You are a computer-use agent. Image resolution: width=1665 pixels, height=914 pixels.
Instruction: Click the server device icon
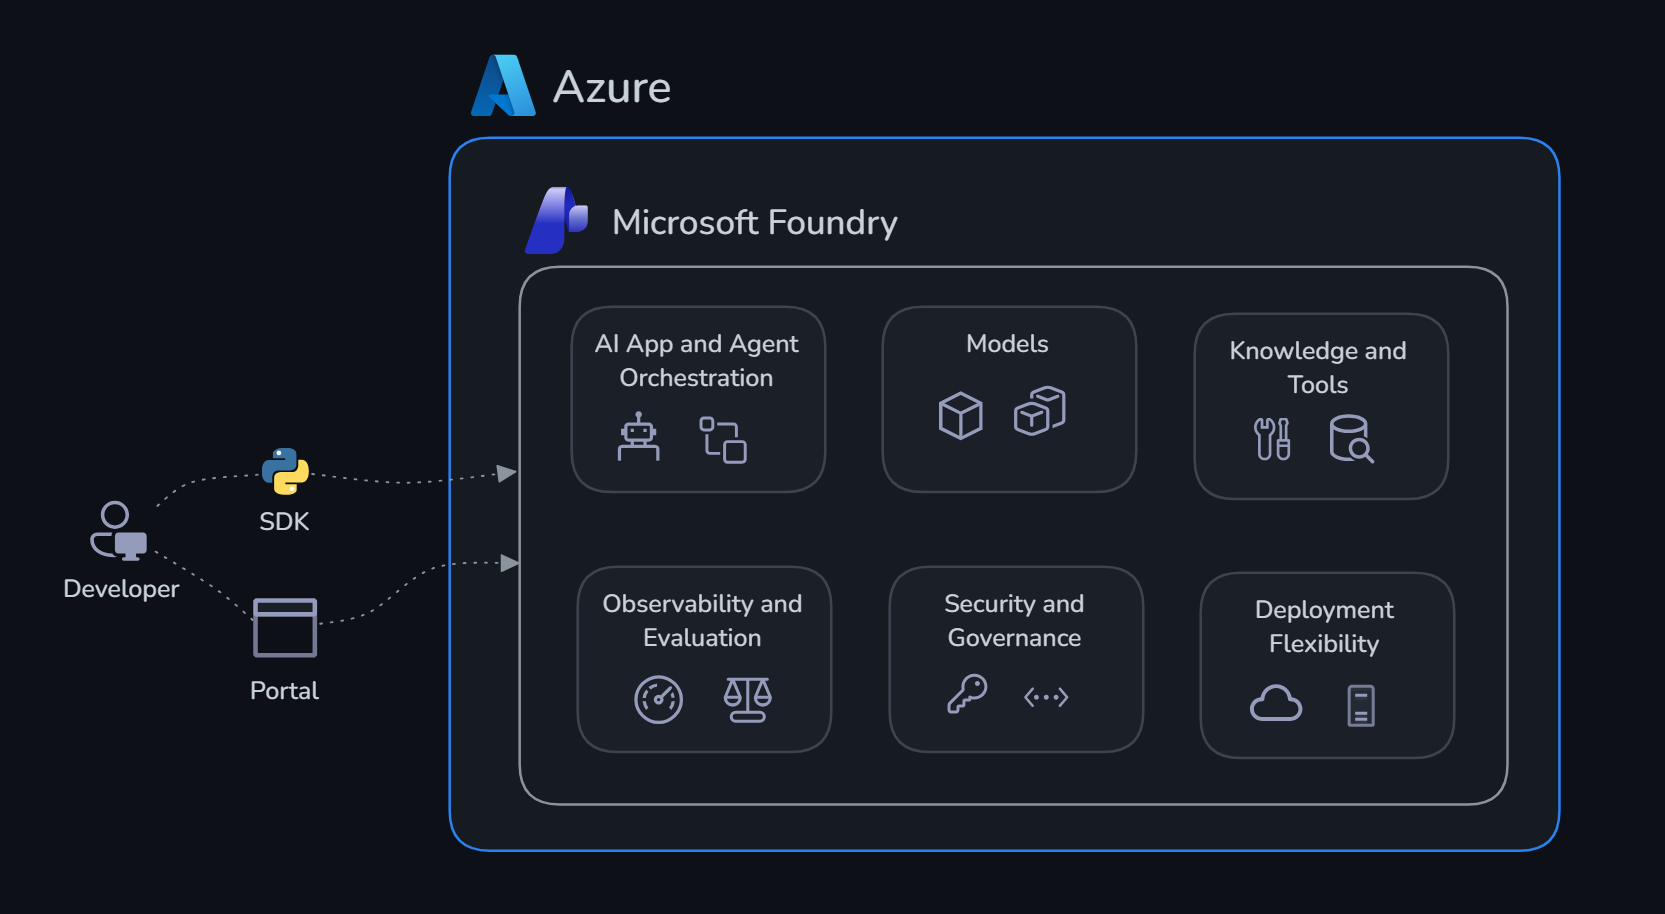1361,706
